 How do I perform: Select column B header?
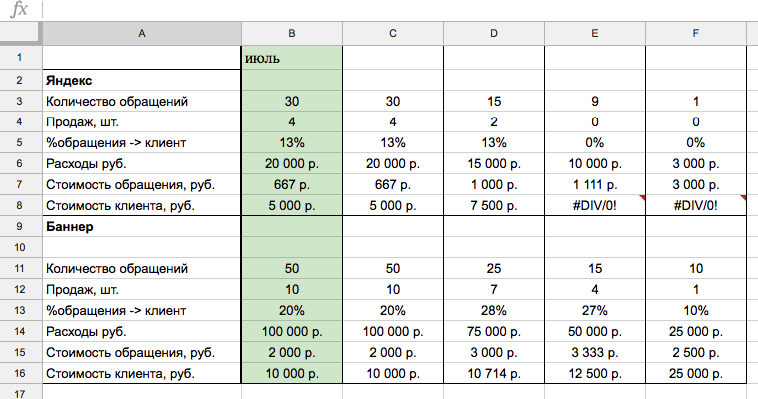[292, 33]
